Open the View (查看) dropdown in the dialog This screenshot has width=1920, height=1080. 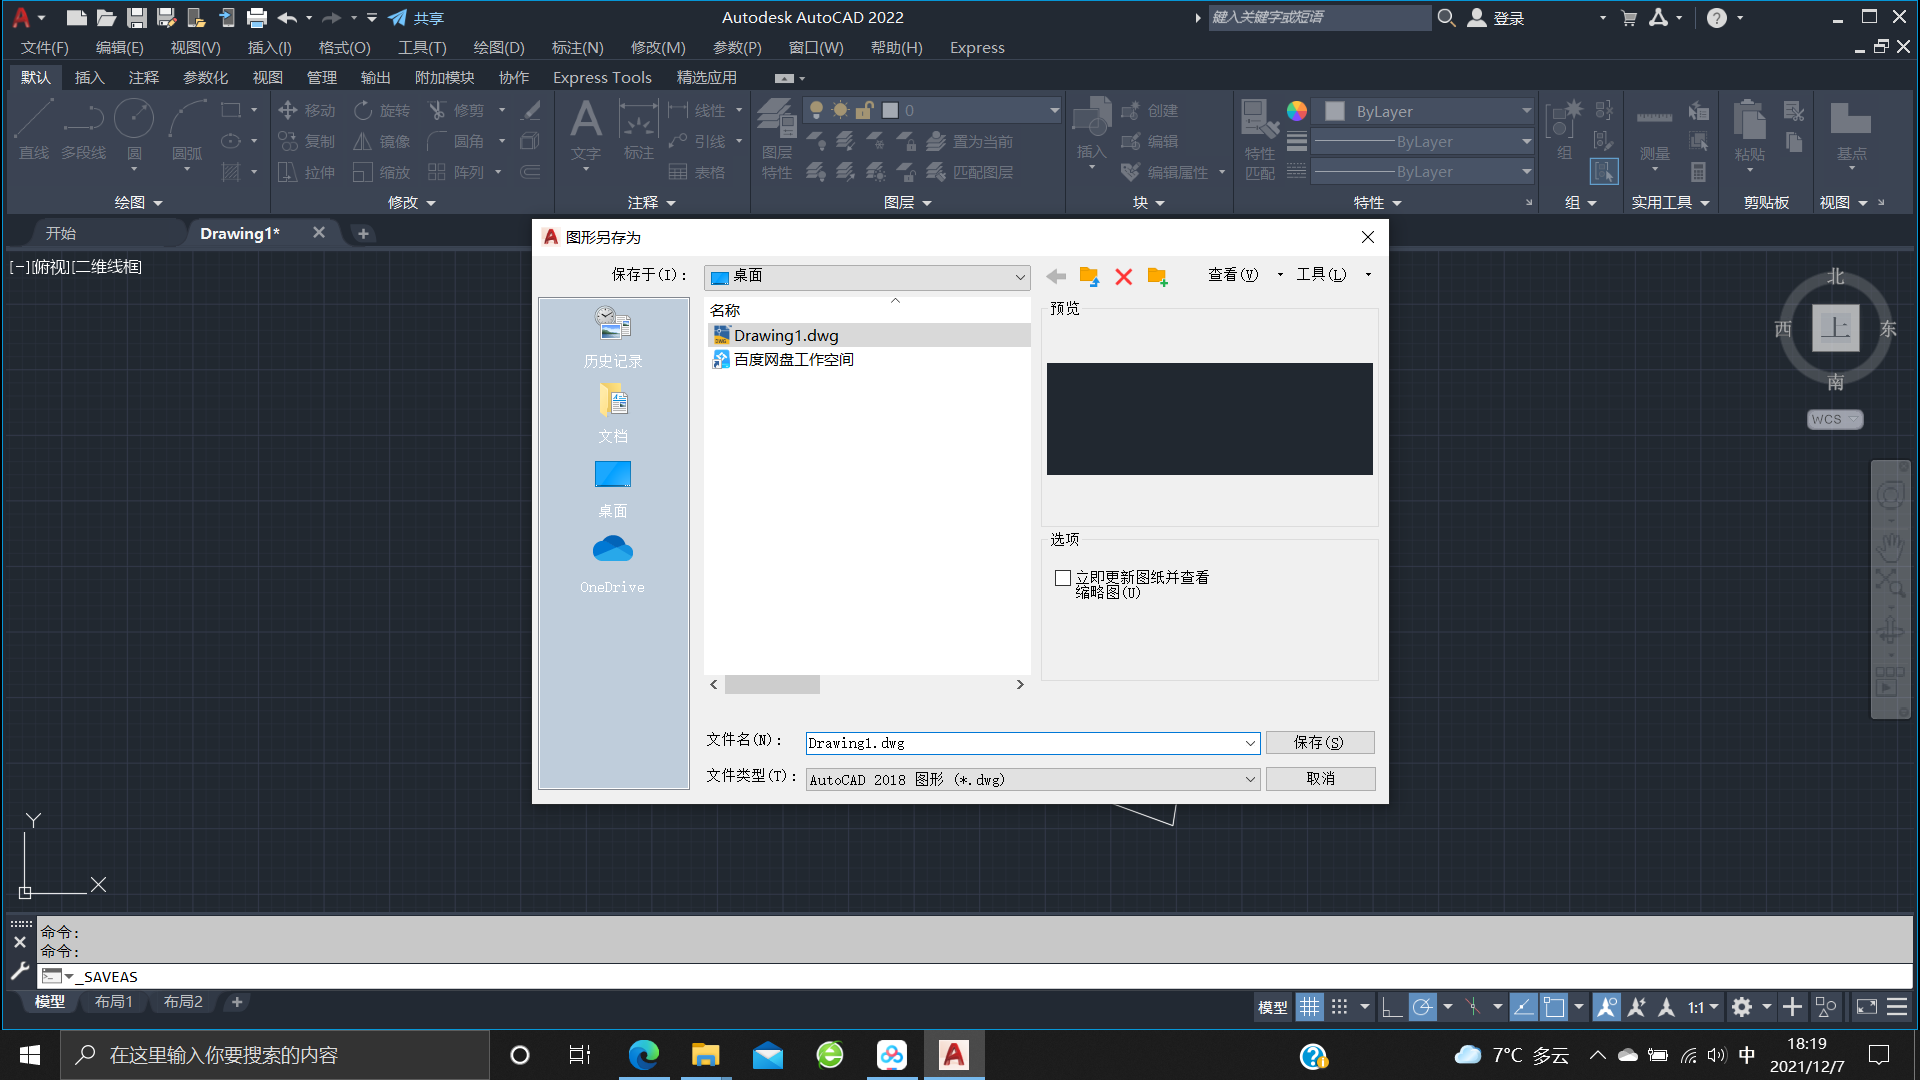1244,275
